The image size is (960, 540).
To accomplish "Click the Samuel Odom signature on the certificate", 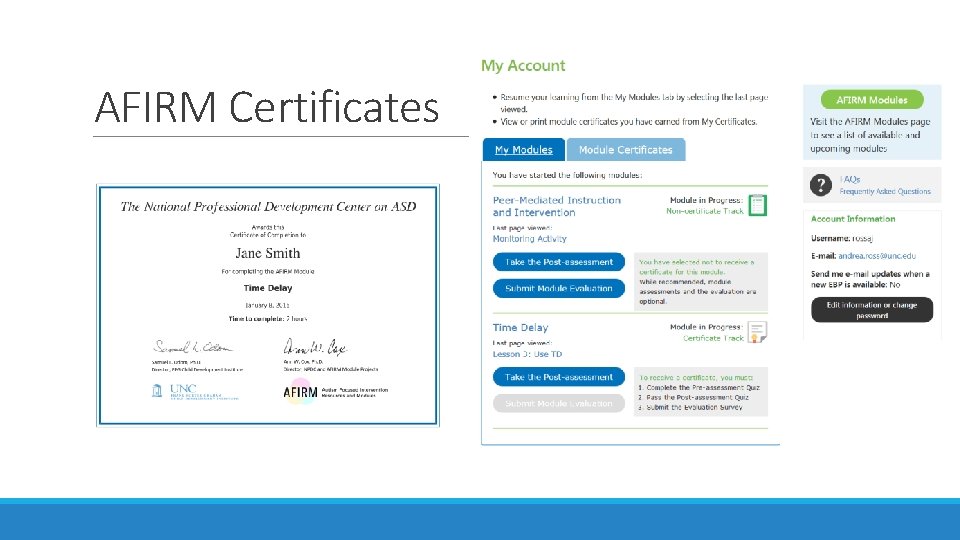I will click(x=192, y=347).
